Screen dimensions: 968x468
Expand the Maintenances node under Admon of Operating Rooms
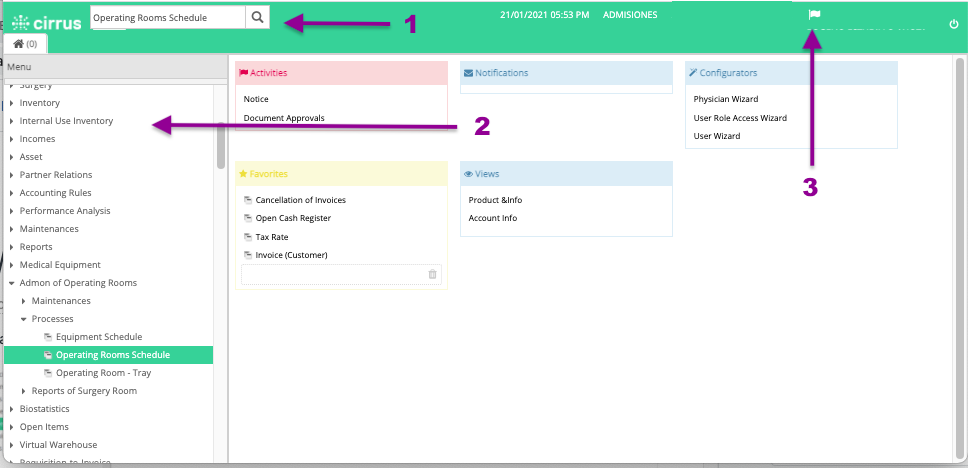[x=24, y=301]
